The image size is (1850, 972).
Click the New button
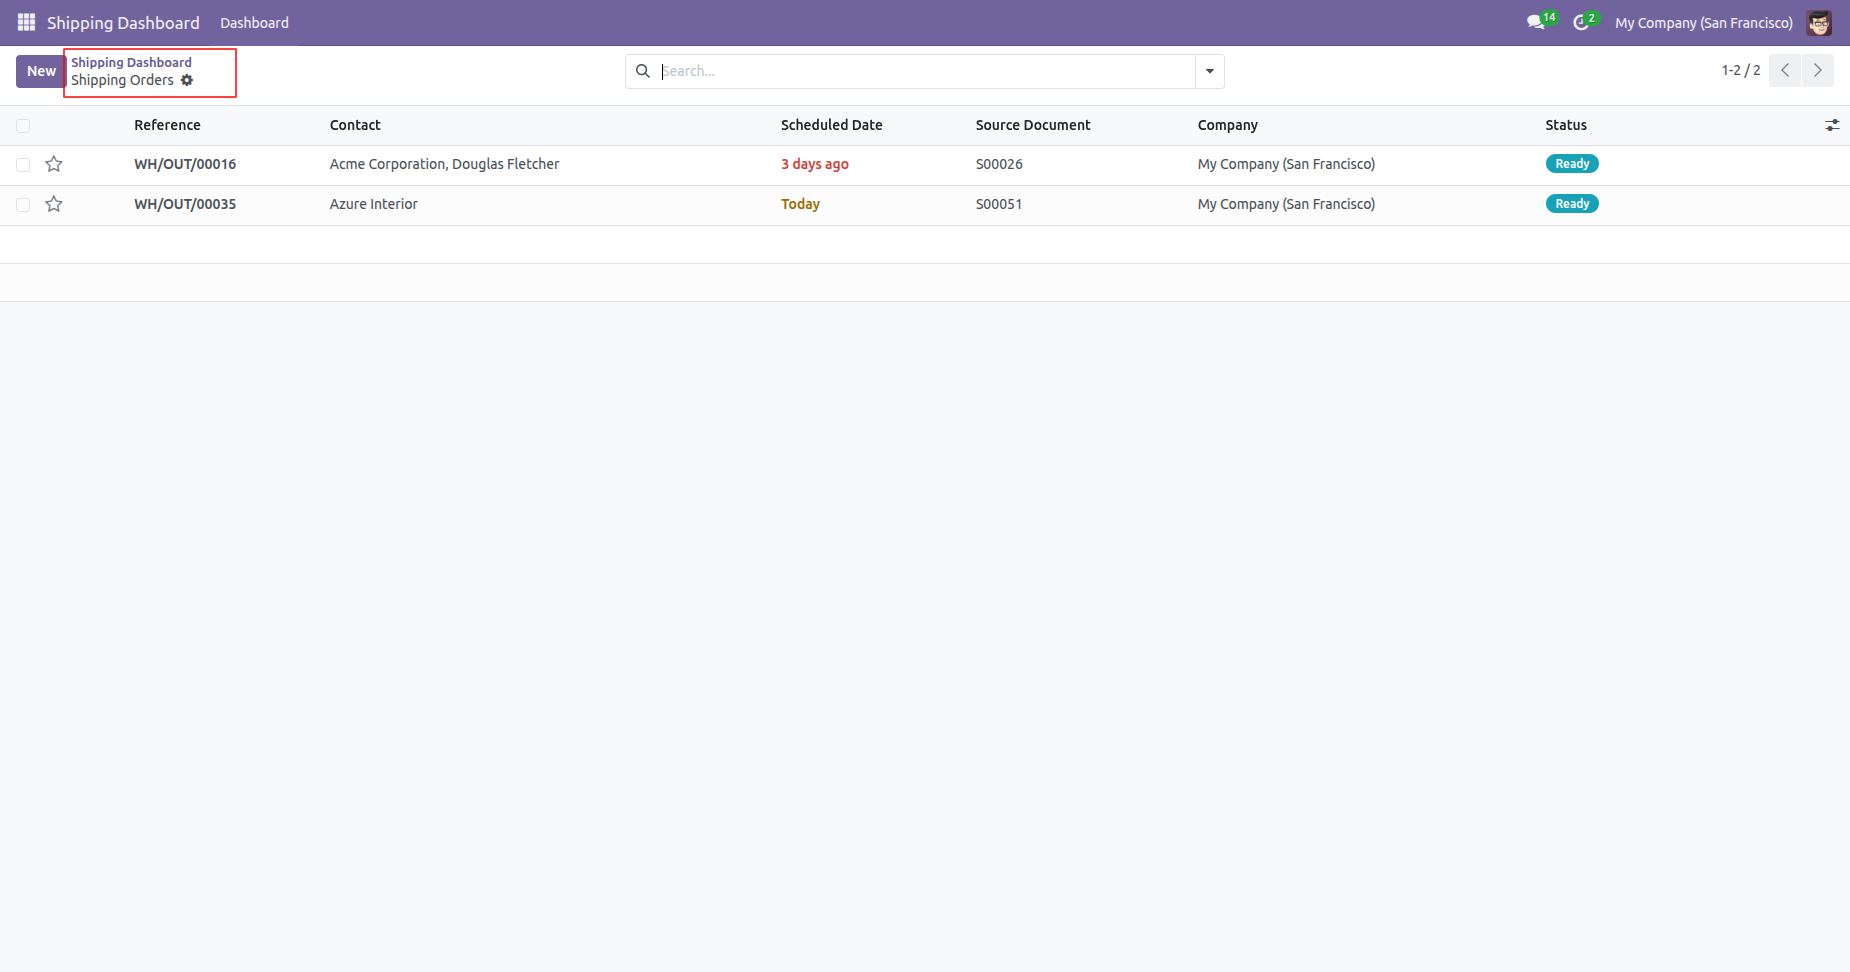(41, 71)
